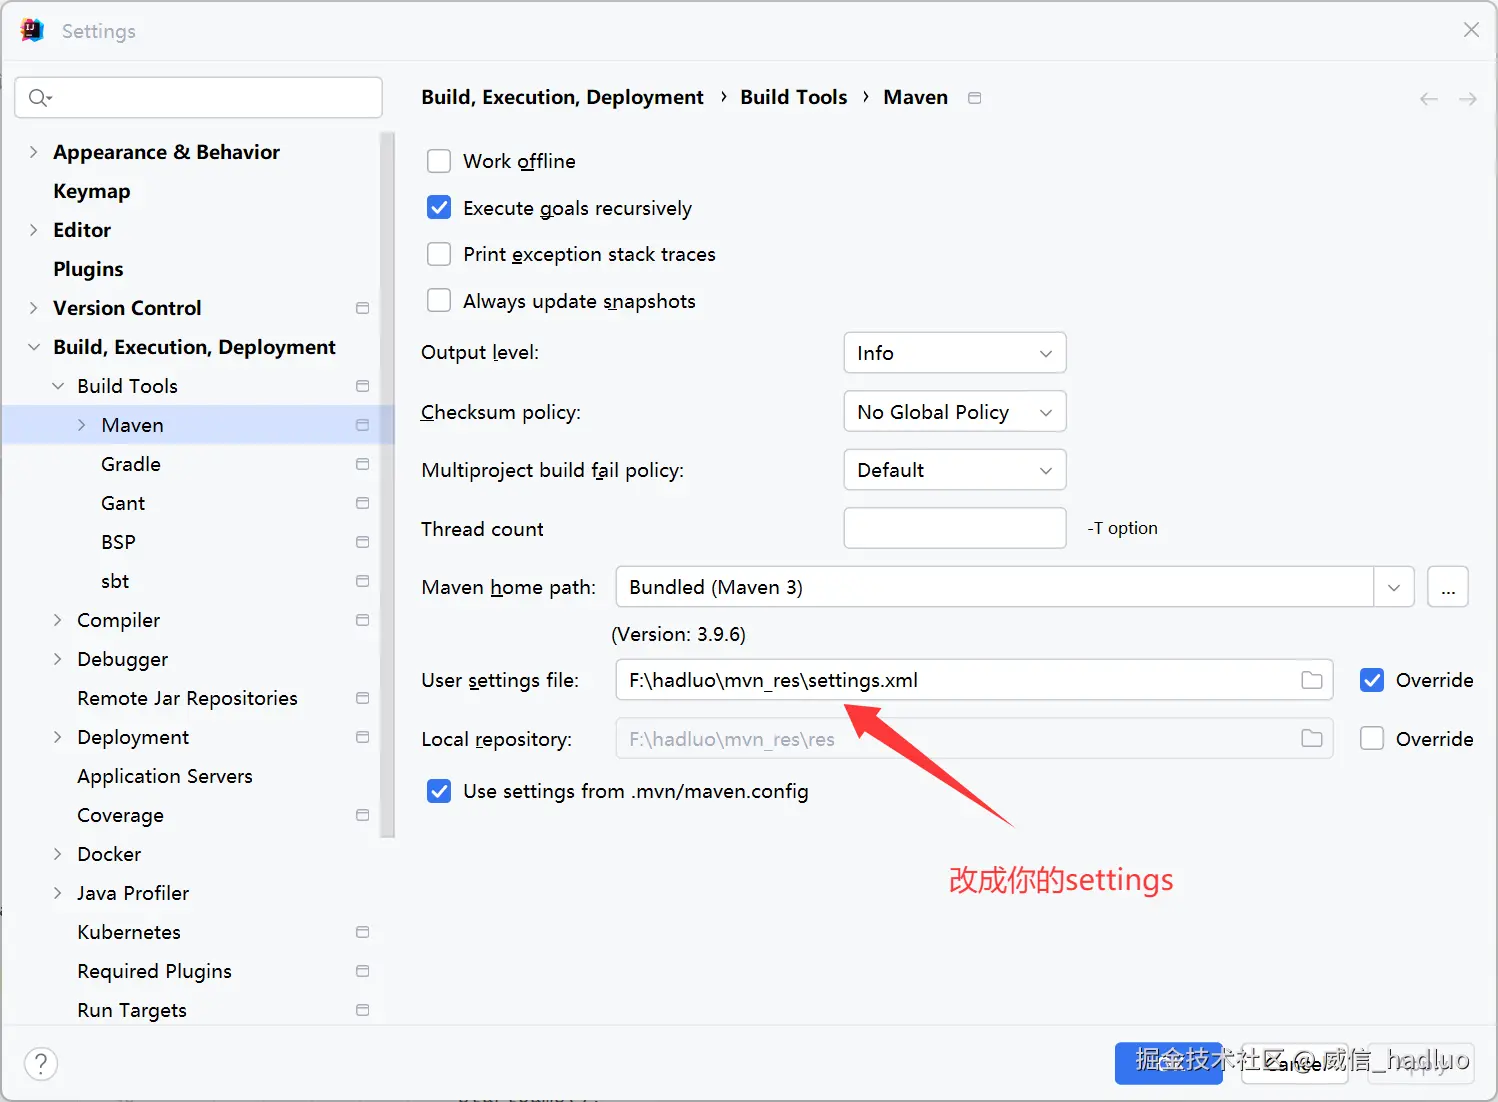Click the folder icon in Local repository field
The height and width of the screenshot is (1102, 1498).
(1312, 738)
